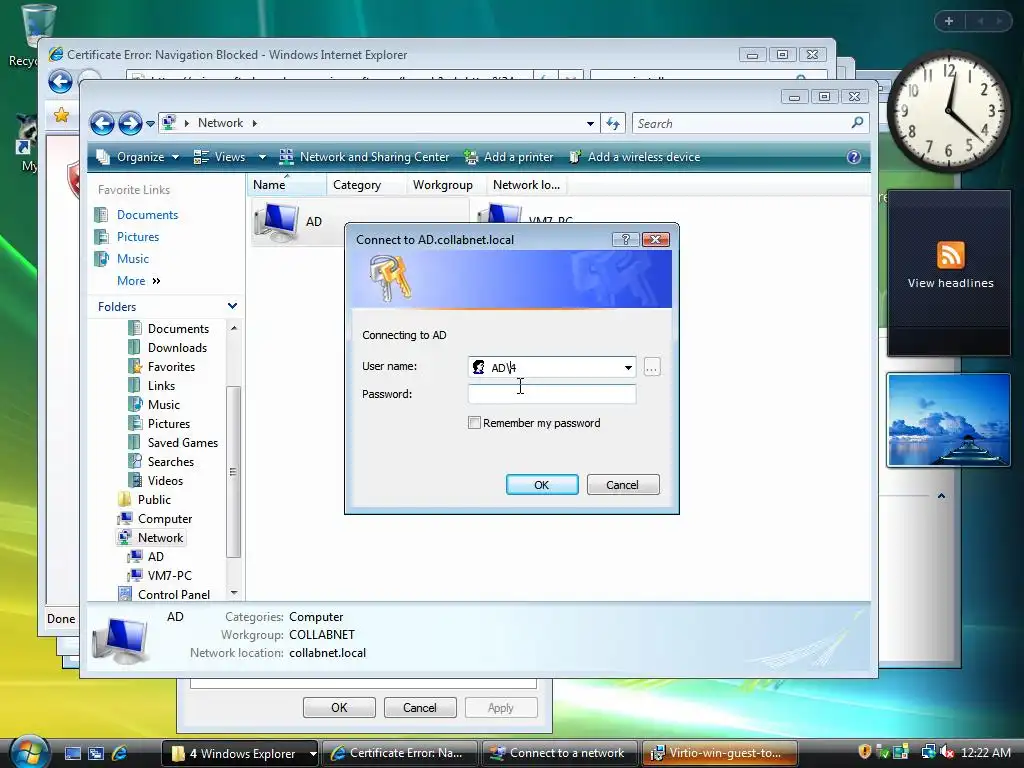This screenshot has height=768, width=1024.
Task: Click folders tree scrollbar up arrow
Action: (234, 328)
